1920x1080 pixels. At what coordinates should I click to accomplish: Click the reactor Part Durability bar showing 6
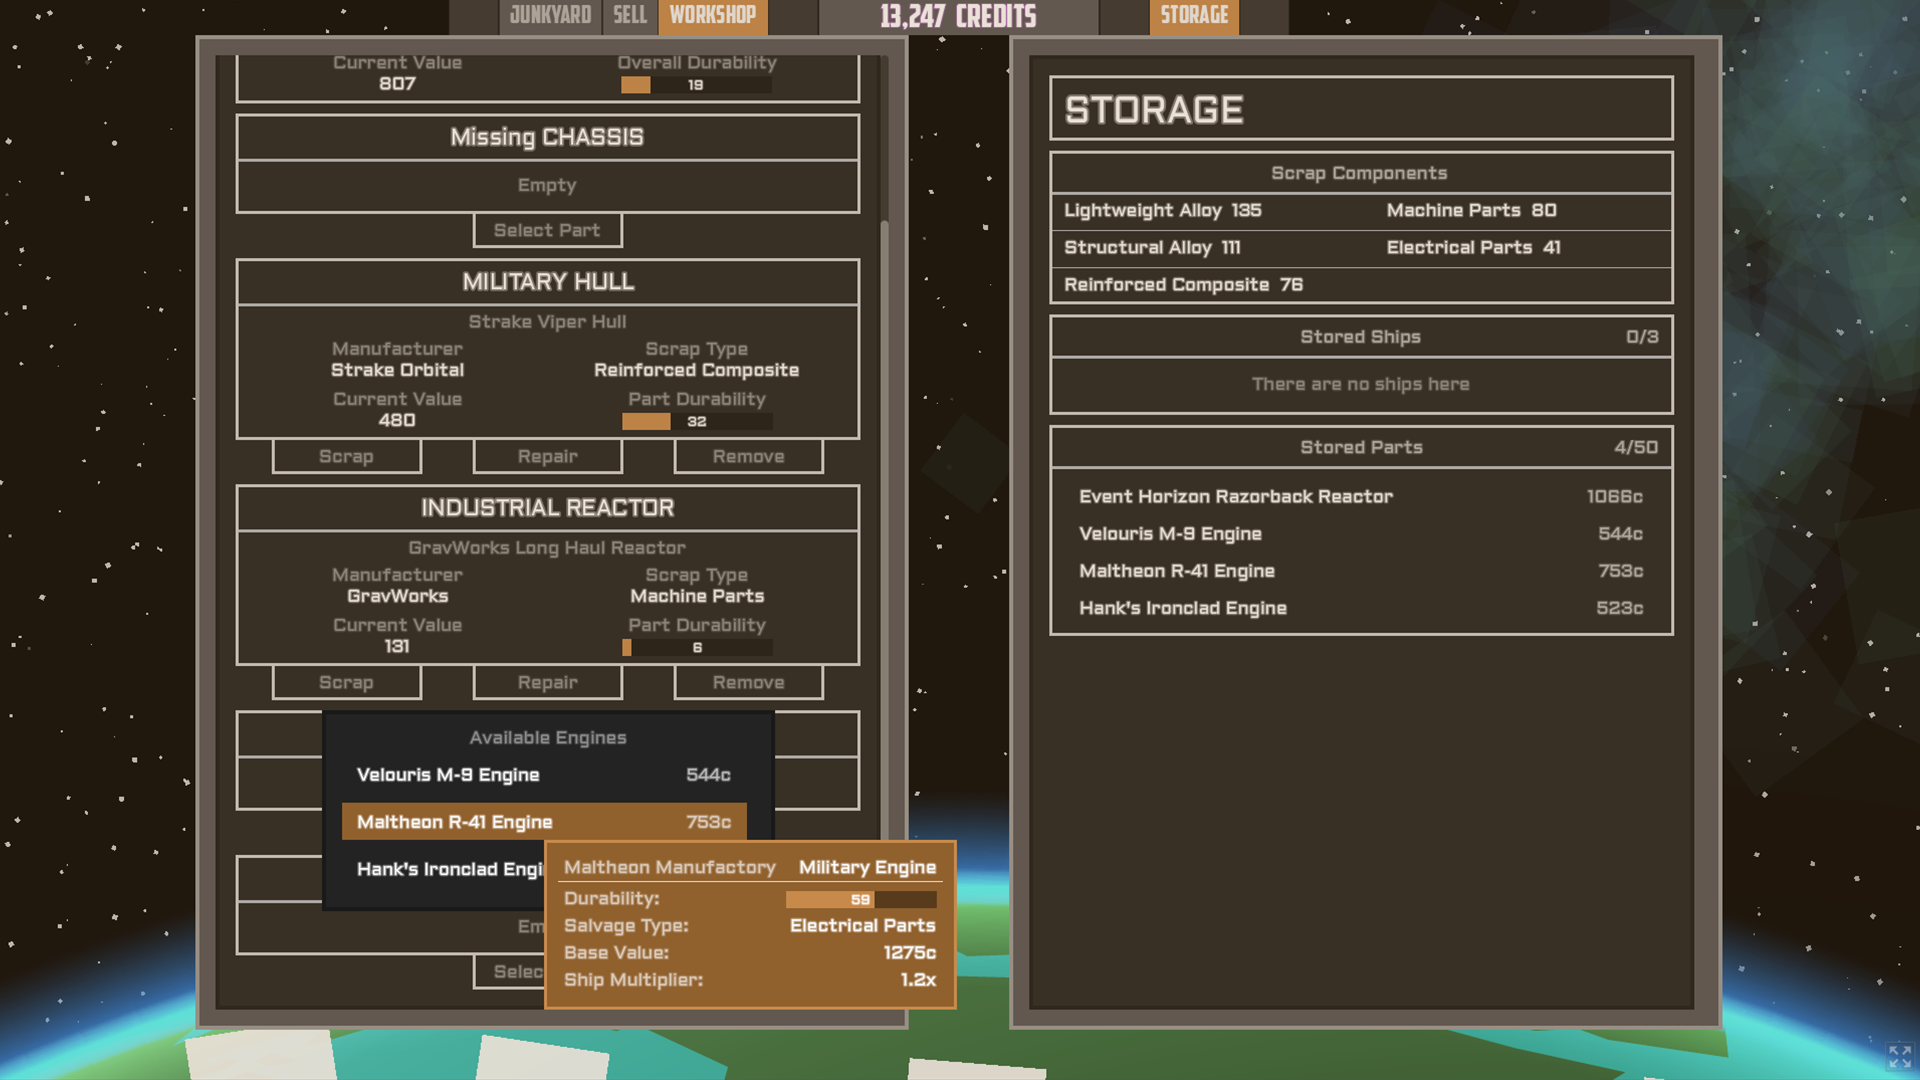click(697, 648)
